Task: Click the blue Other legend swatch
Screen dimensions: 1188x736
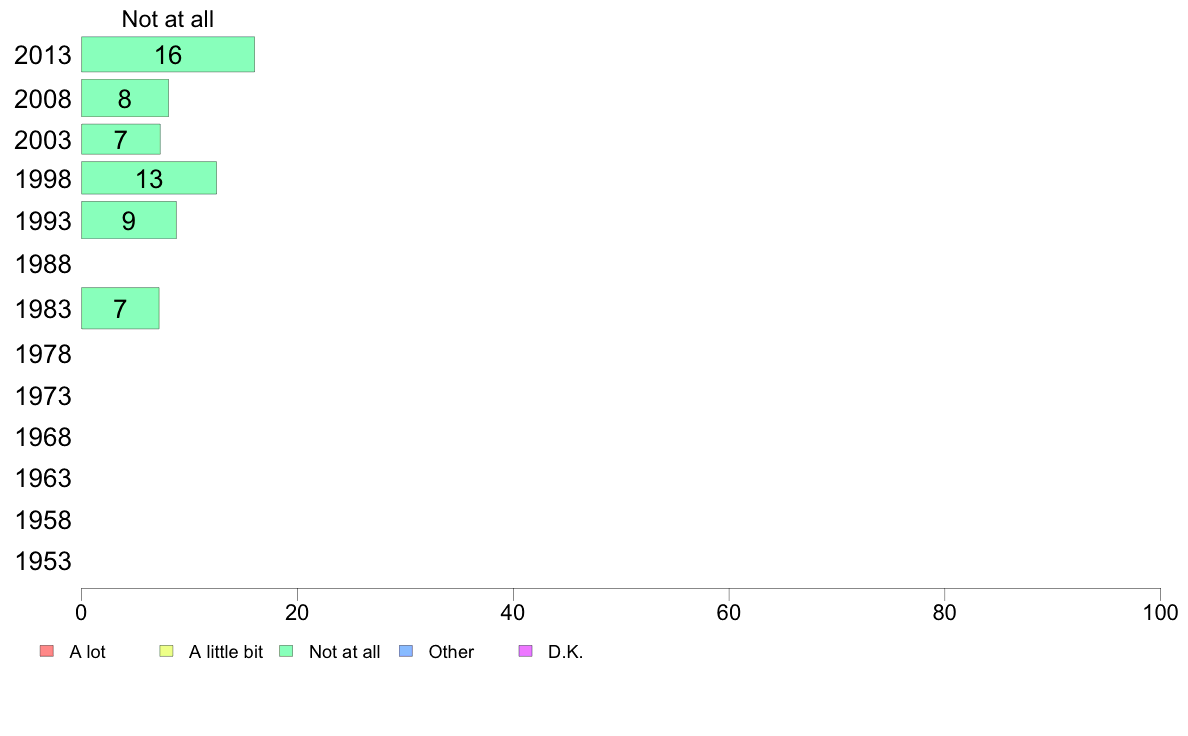Action: click(x=406, y=651)
